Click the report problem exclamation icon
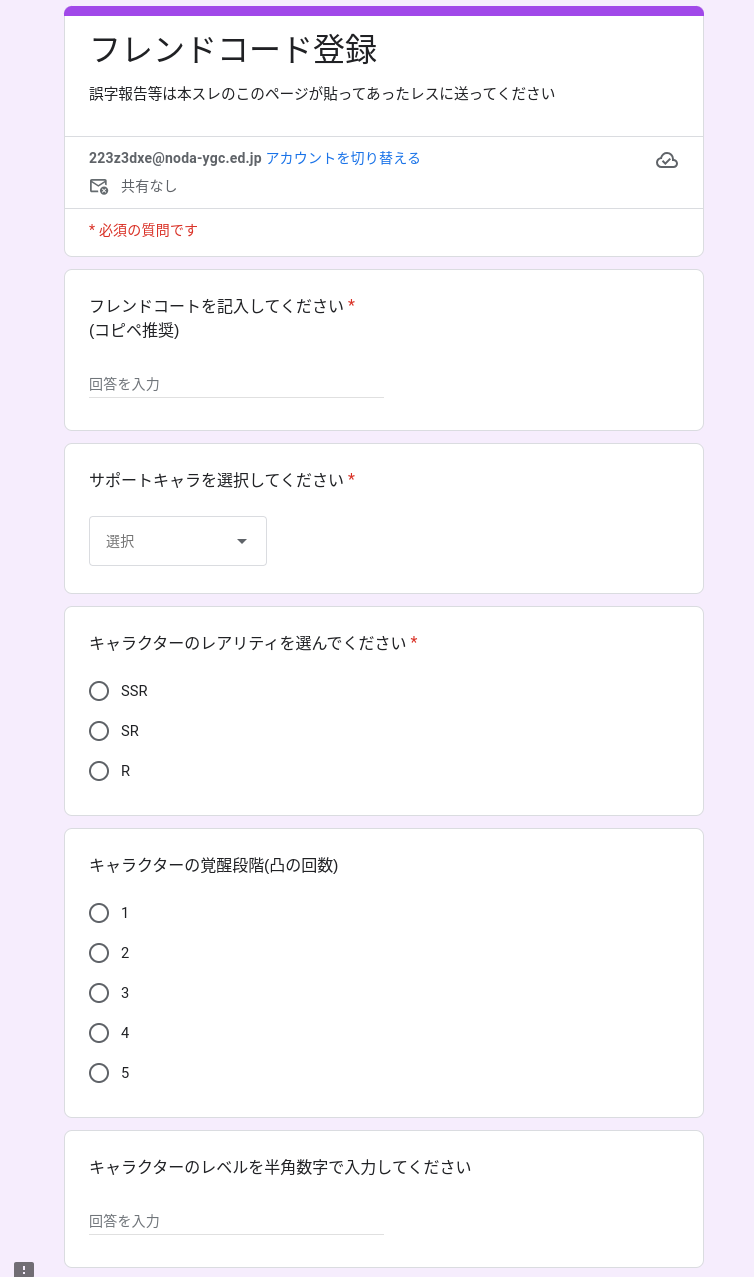Viewport: 754px width, 1277px height. pos(24,1269)
